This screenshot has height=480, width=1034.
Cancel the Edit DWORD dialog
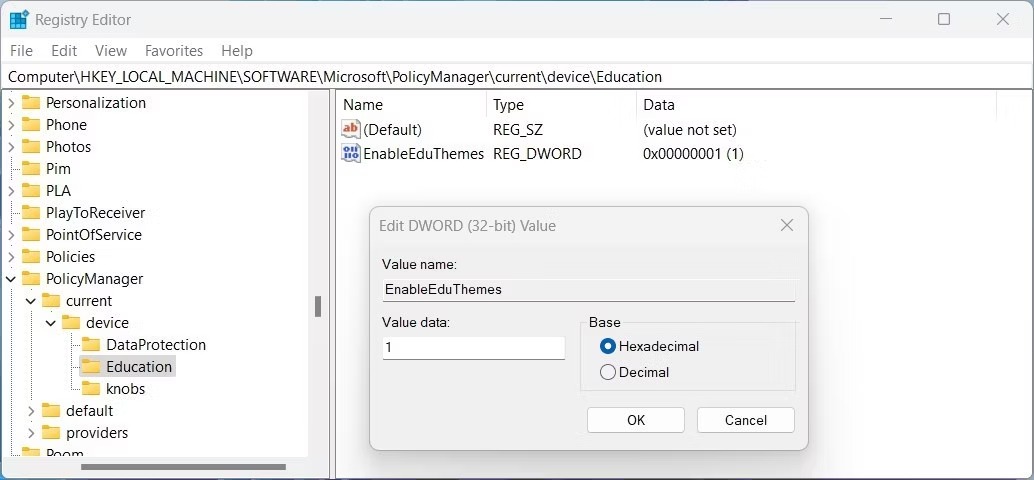coord(746,420)
